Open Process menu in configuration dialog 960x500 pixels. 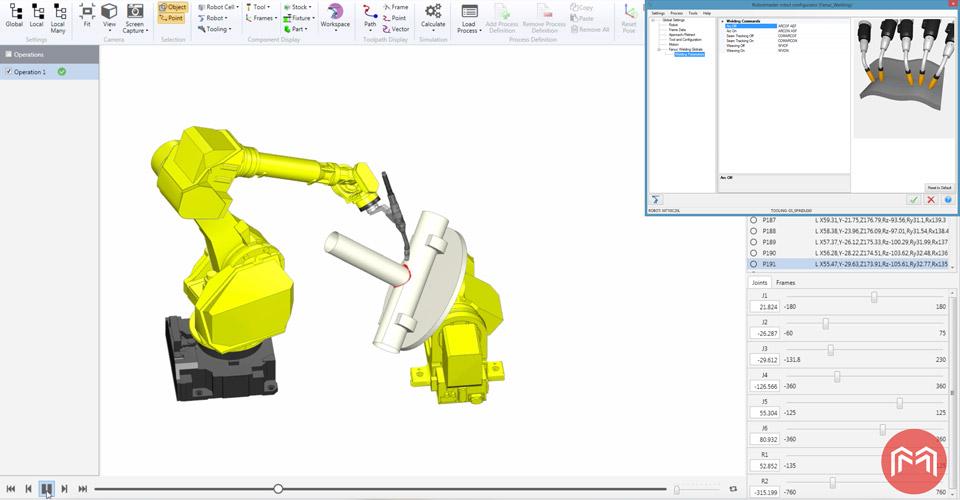[677, 13]
